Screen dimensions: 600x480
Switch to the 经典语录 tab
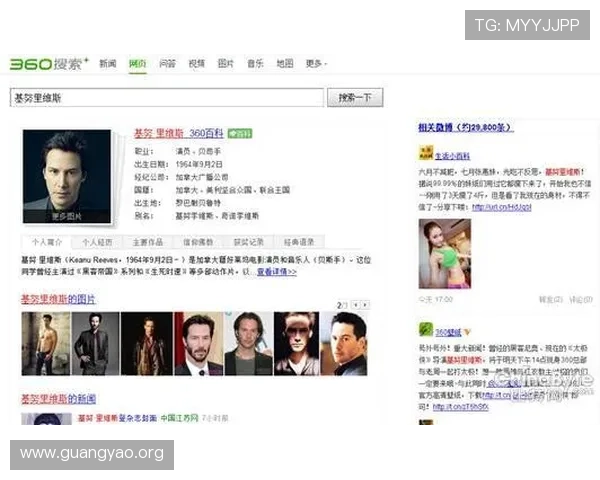(299, 242)
